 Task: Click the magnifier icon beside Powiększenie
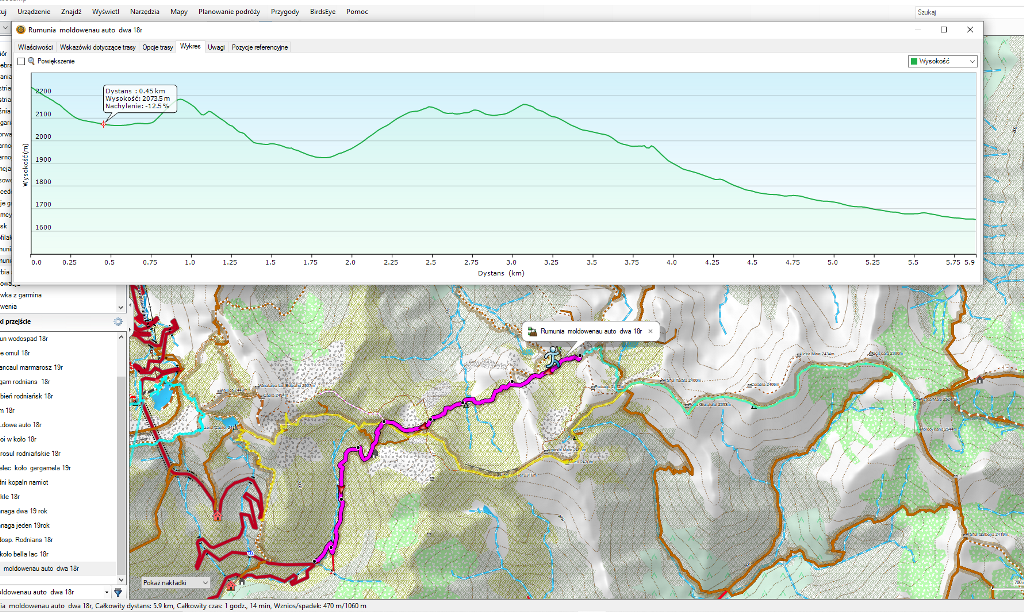[32, 61]
